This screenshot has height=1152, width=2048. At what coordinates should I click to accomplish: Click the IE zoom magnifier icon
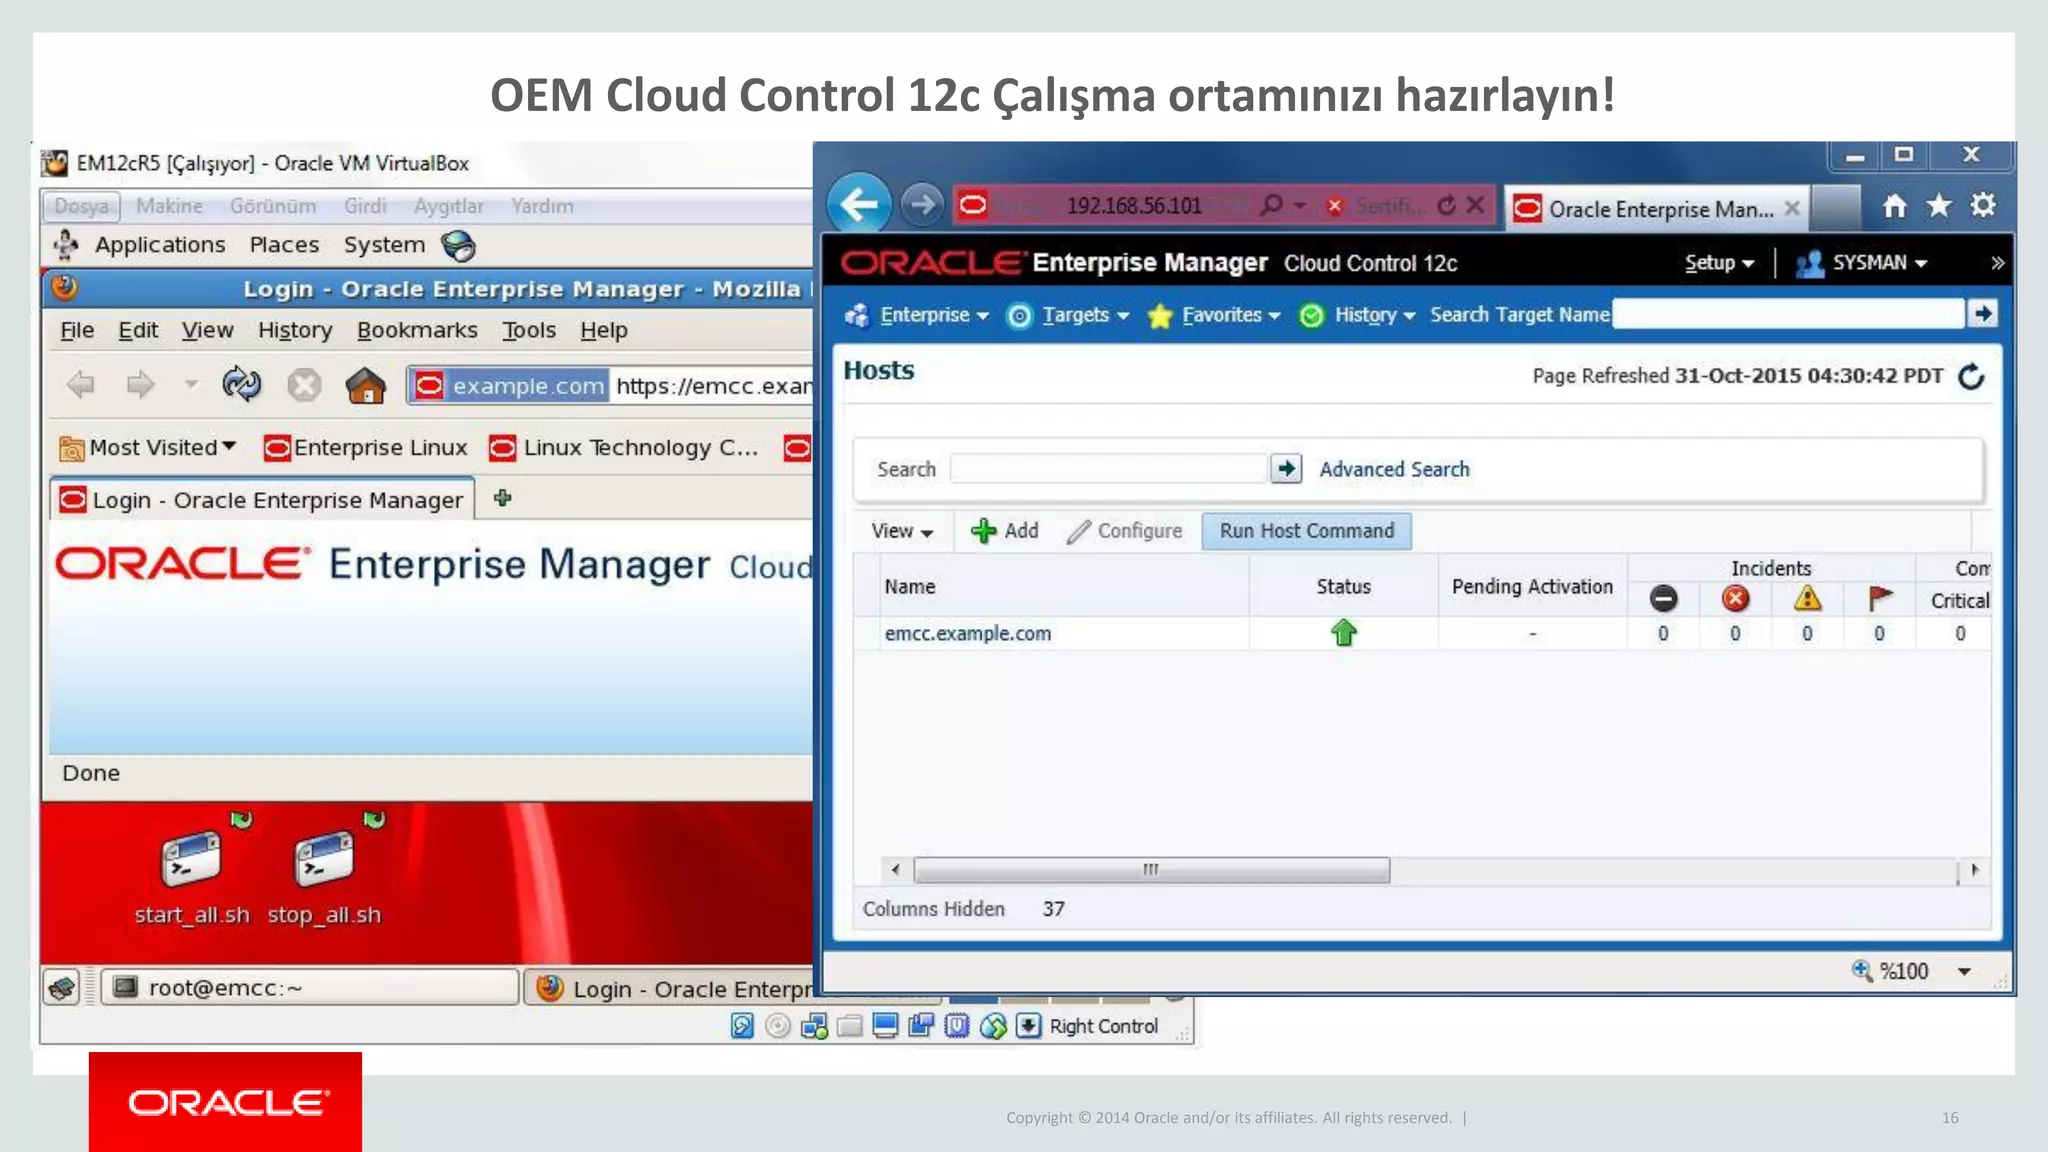click(1861, 970)
